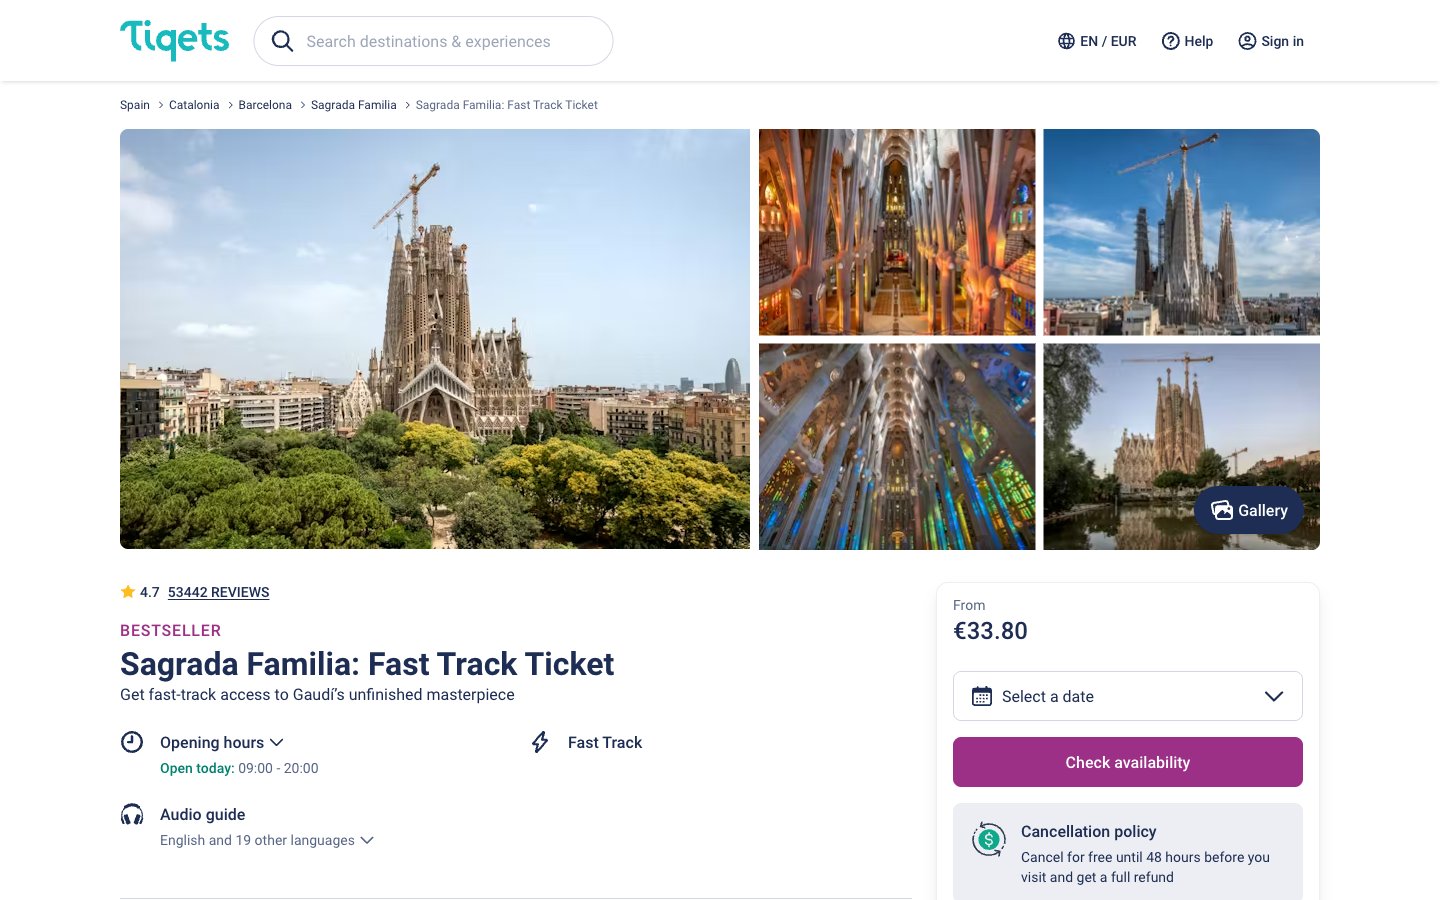Open the Sagrada Familia breadcrumb link
This screenshot has width=1440, height=900.
coord(353,105)
